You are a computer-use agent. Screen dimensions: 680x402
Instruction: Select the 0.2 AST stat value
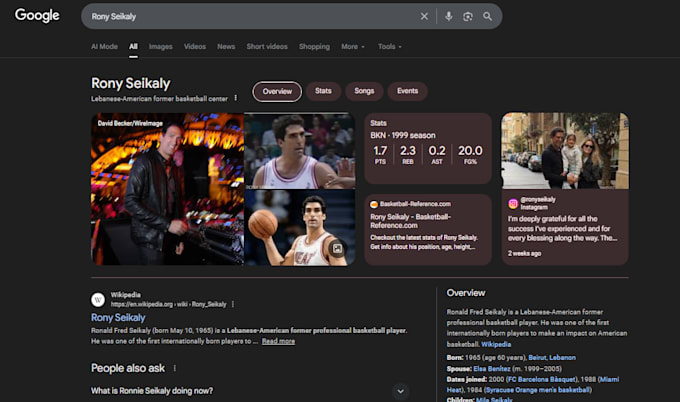pyautogui.click(x=437, y=150)
